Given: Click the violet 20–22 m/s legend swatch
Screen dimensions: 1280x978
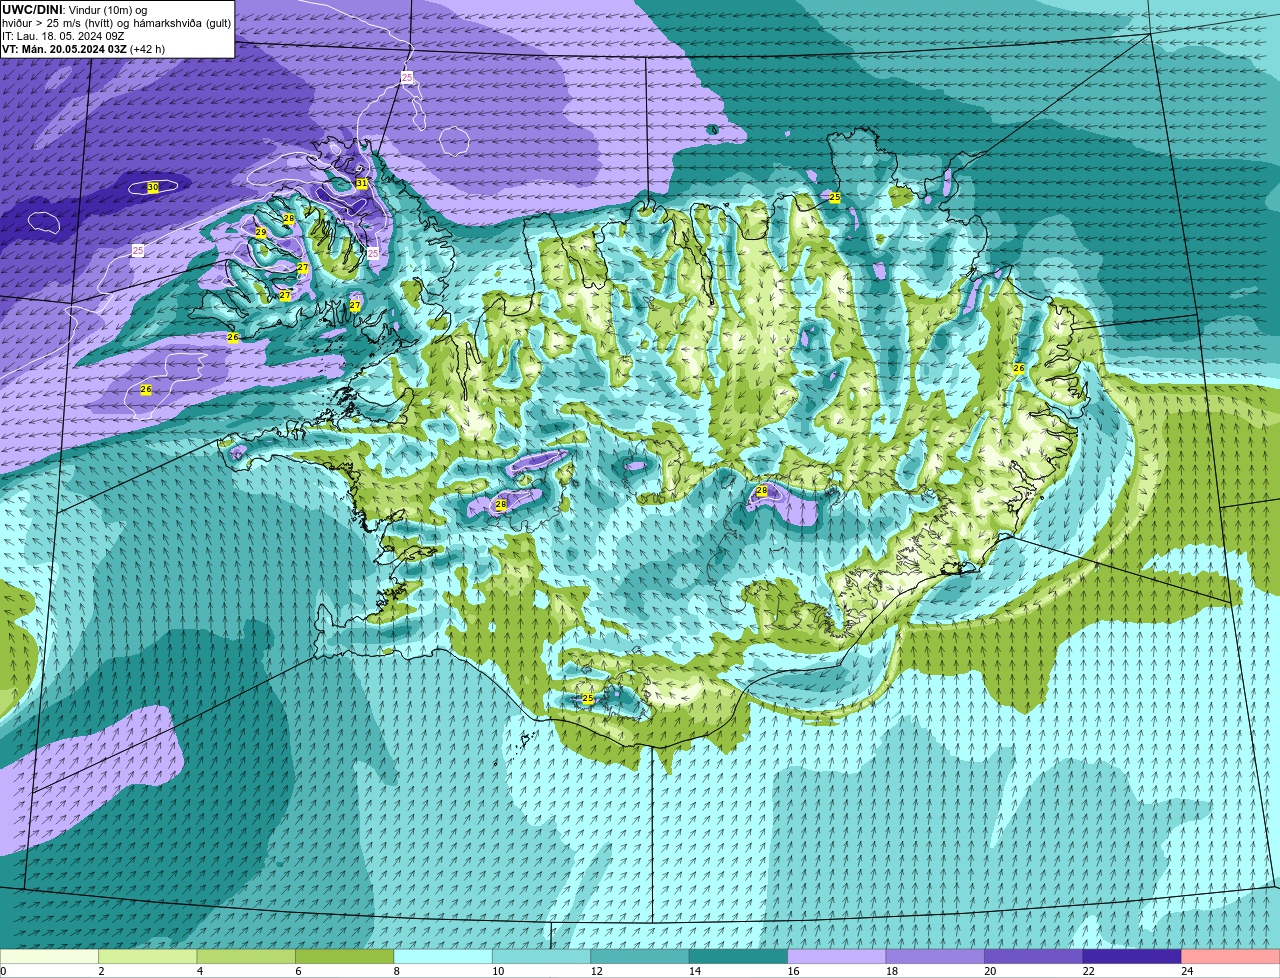Looking at the screenshot, I should (1034, 956).
